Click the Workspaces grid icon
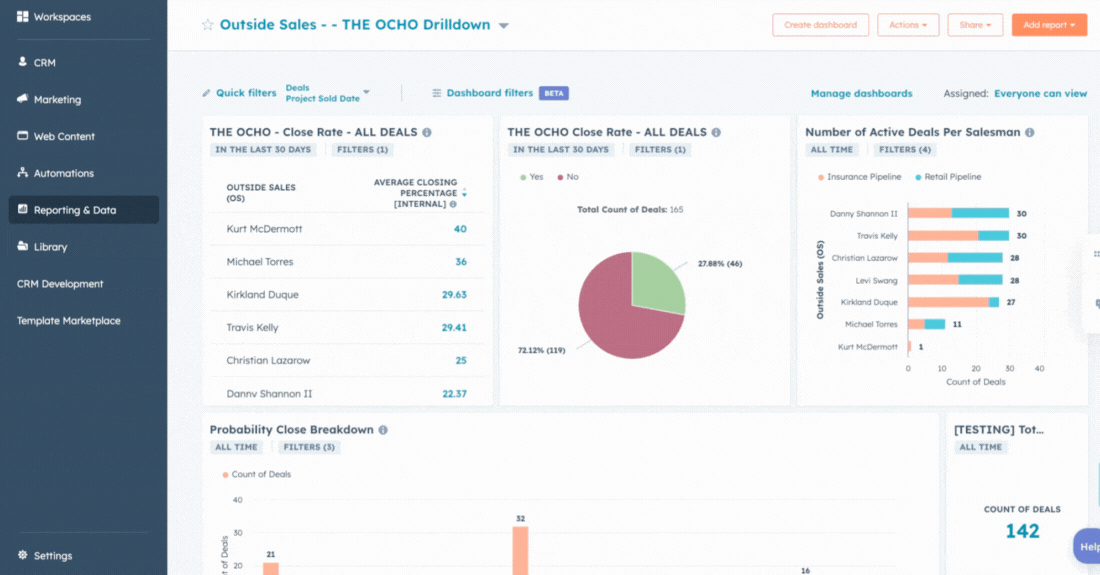 tap(22, 16)
